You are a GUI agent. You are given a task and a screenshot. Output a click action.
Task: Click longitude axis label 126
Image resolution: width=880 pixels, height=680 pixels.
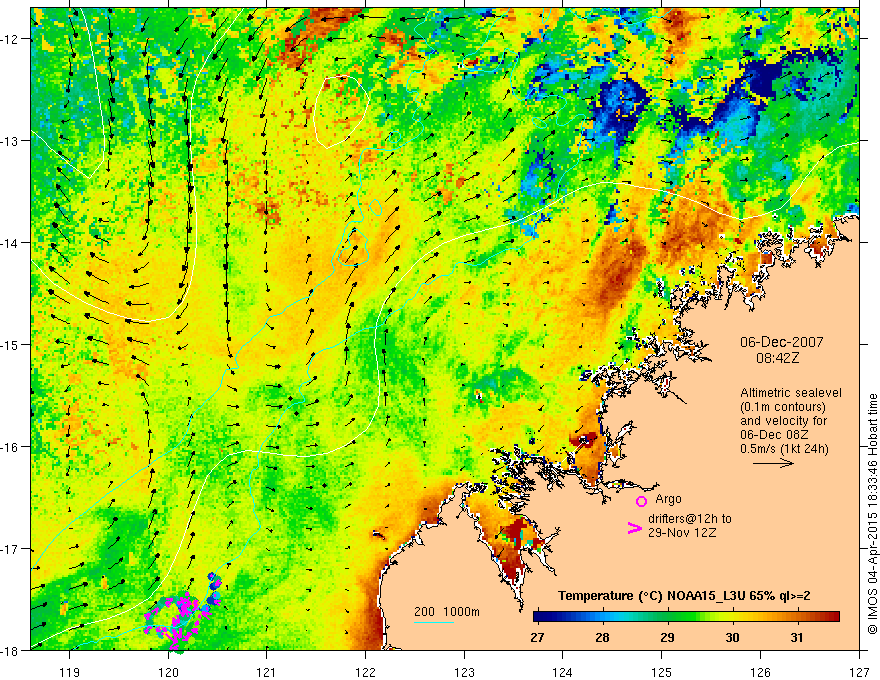coord(760,672)
